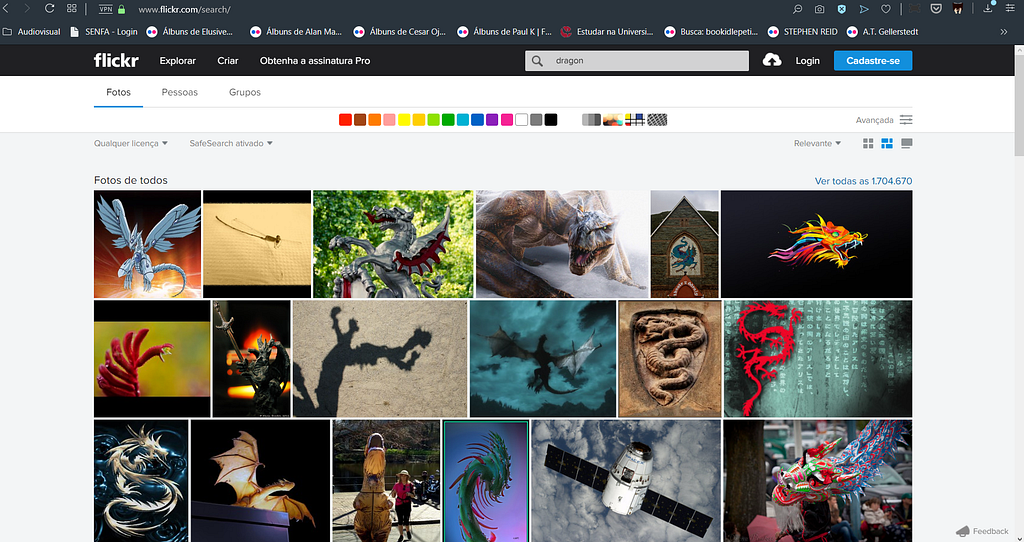Click the Avançada search link
1024x542 pixels.
coord(874,120)
